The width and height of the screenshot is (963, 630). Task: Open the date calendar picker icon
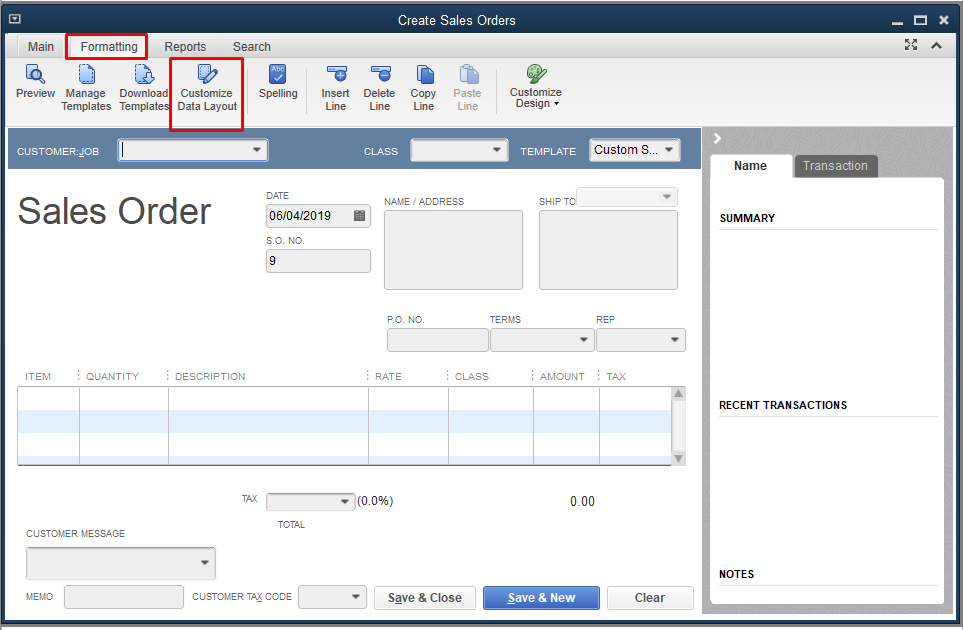click(359, 216)
